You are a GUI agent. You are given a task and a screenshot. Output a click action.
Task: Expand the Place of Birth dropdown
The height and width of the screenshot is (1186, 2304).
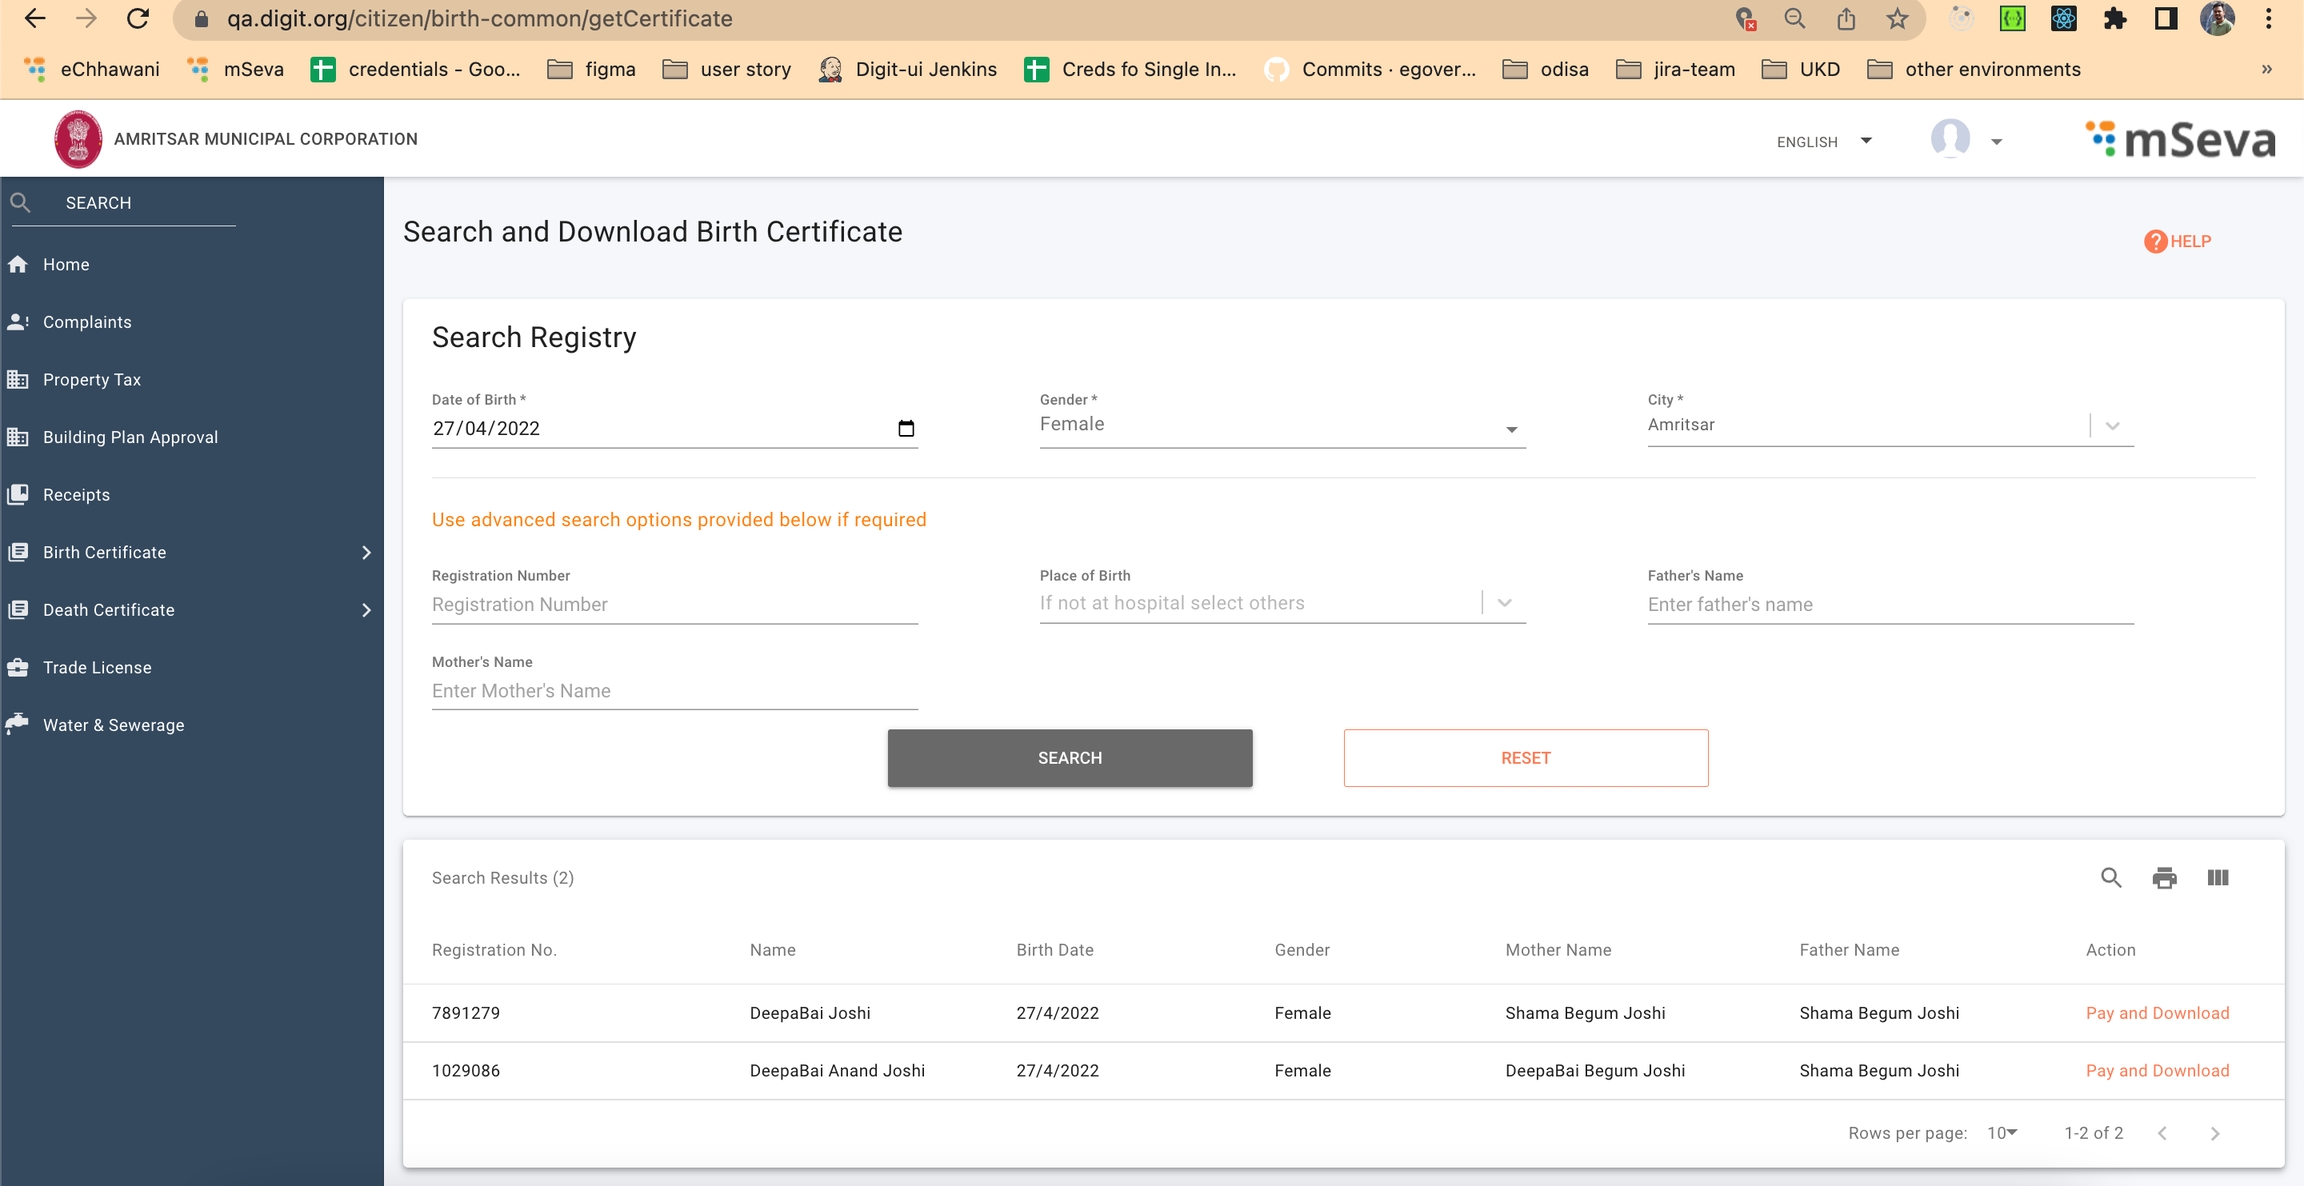pyautogui.click(x=1504, y=603)
